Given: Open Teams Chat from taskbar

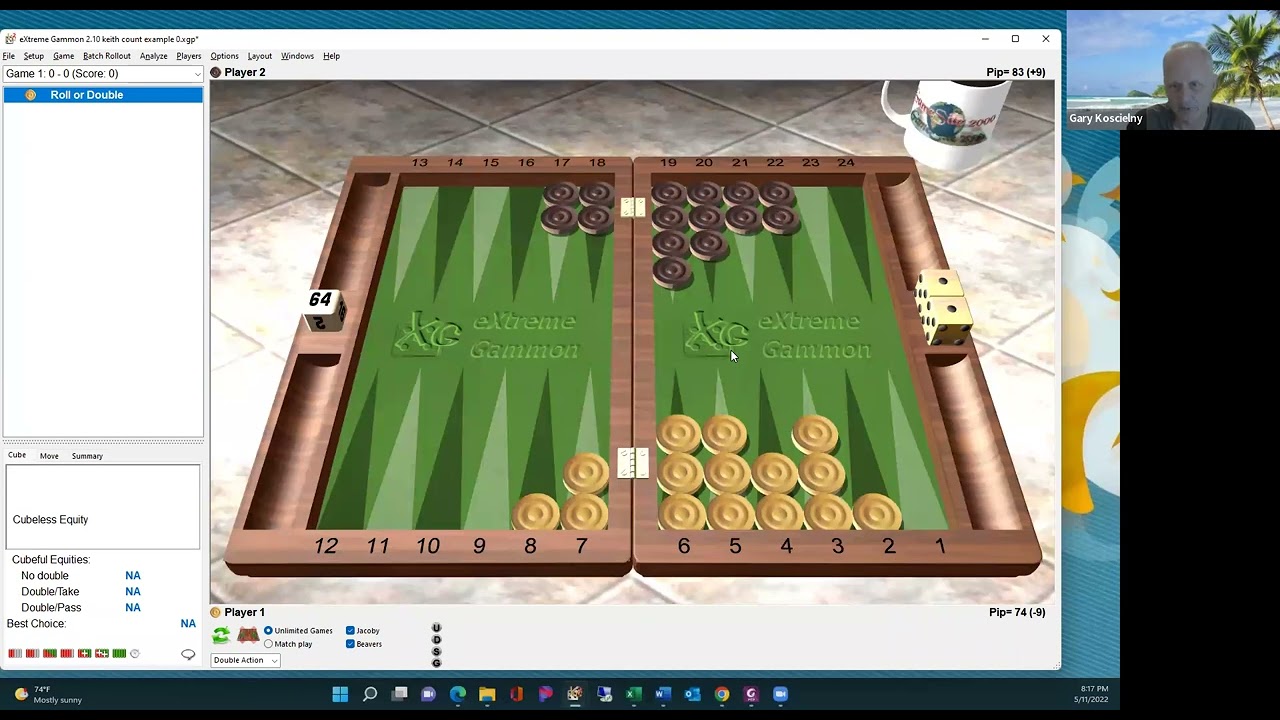Looking at the screenshot, I should pos(428,694).
